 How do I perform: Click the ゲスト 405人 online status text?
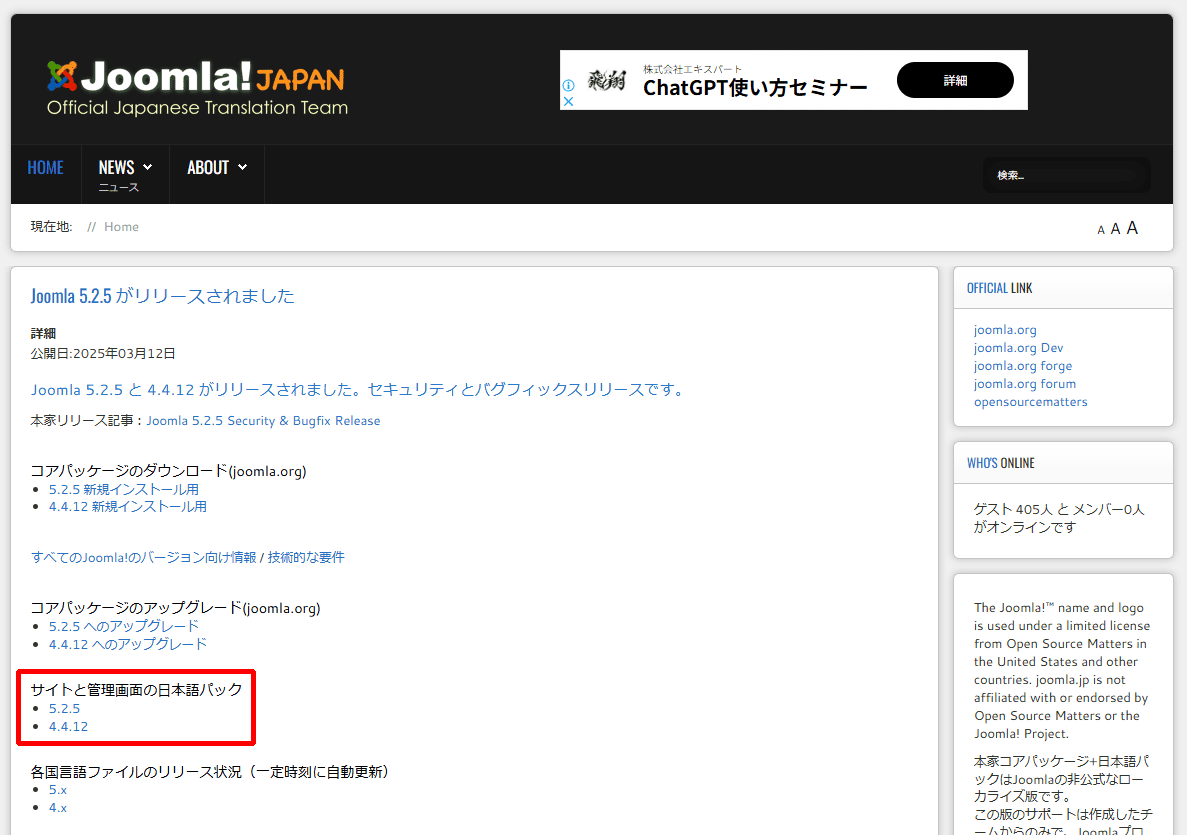coord(1058,519)
